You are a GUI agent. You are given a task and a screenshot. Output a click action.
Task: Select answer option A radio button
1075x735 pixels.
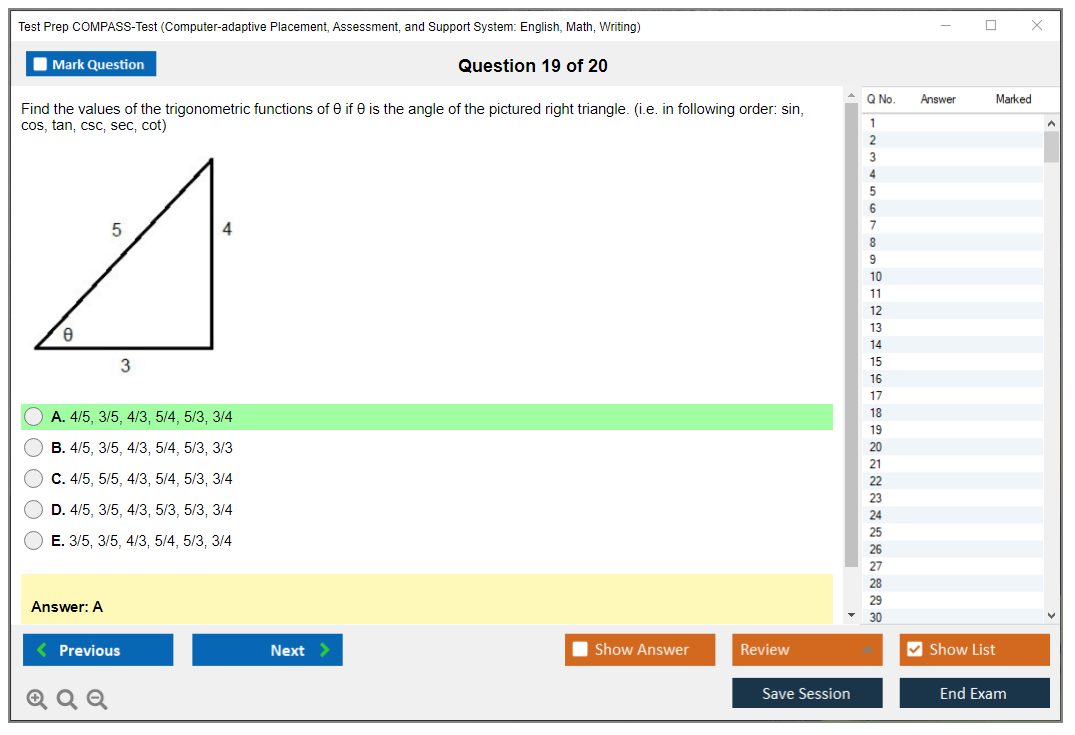point(34,417)
